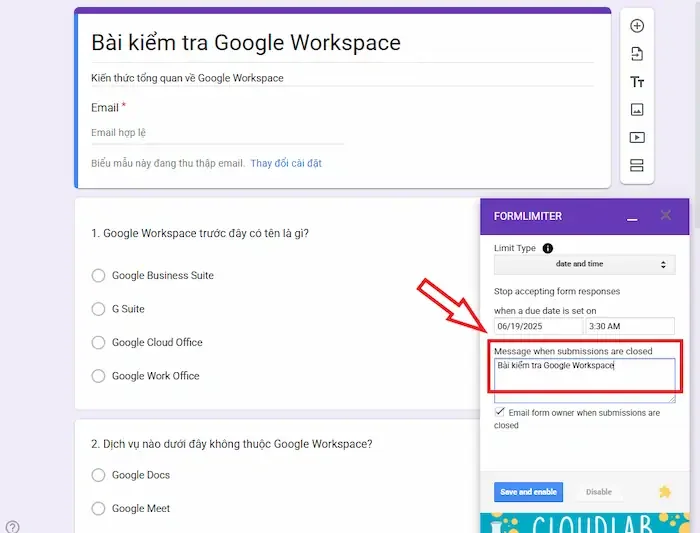Screen dimensions: 700x533
Task: Open Thay đổi cài đặt link
Action: coord(286,163)
